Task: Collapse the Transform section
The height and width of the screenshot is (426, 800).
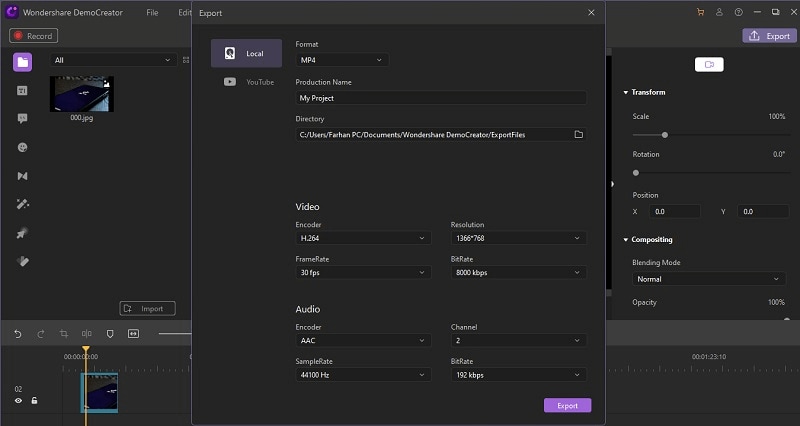Action: pos(625,92)
